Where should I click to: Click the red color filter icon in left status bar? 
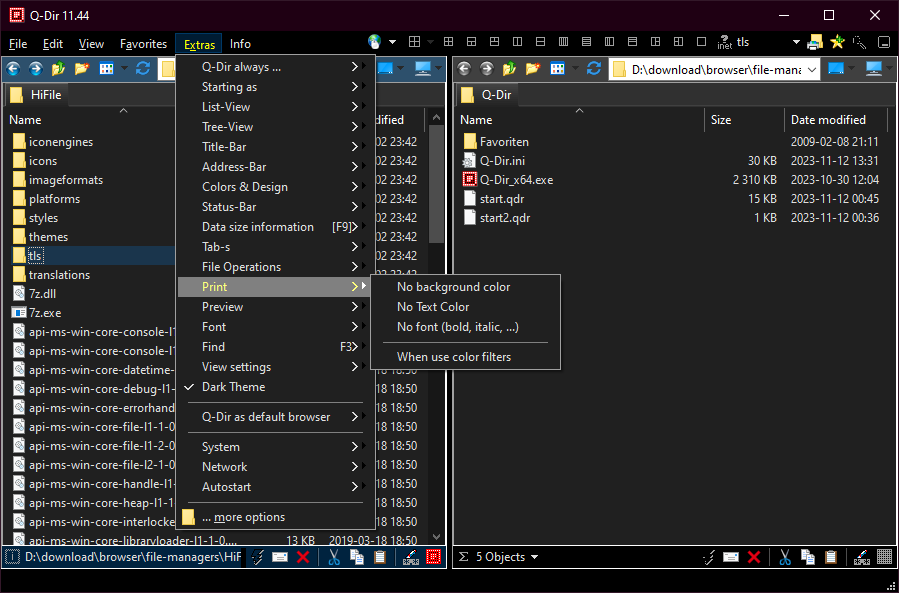click(x=434, y=557)
